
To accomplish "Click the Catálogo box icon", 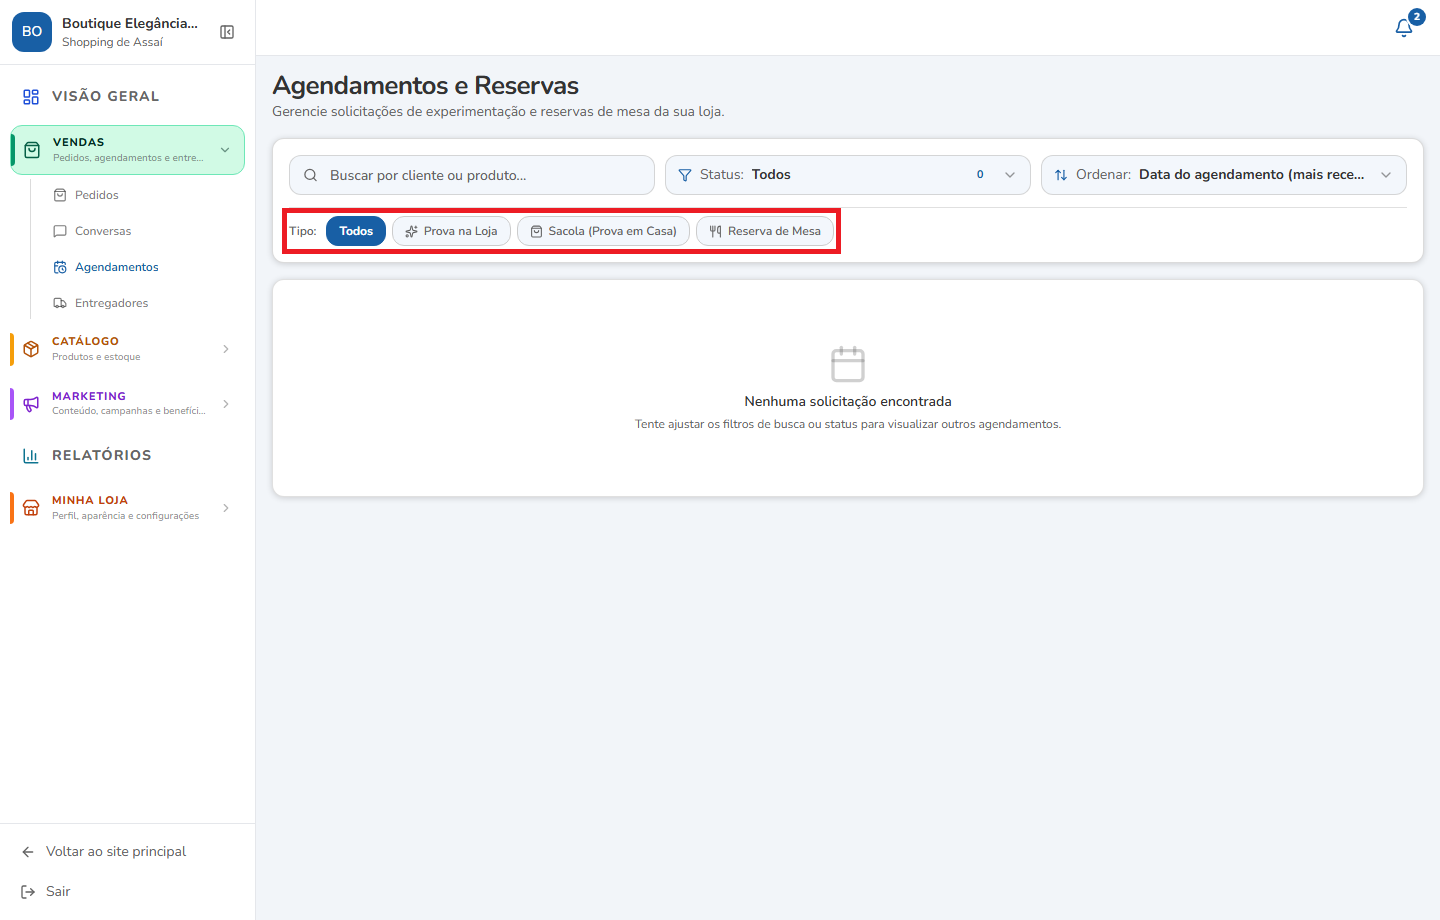I will (x=31, y=349).
